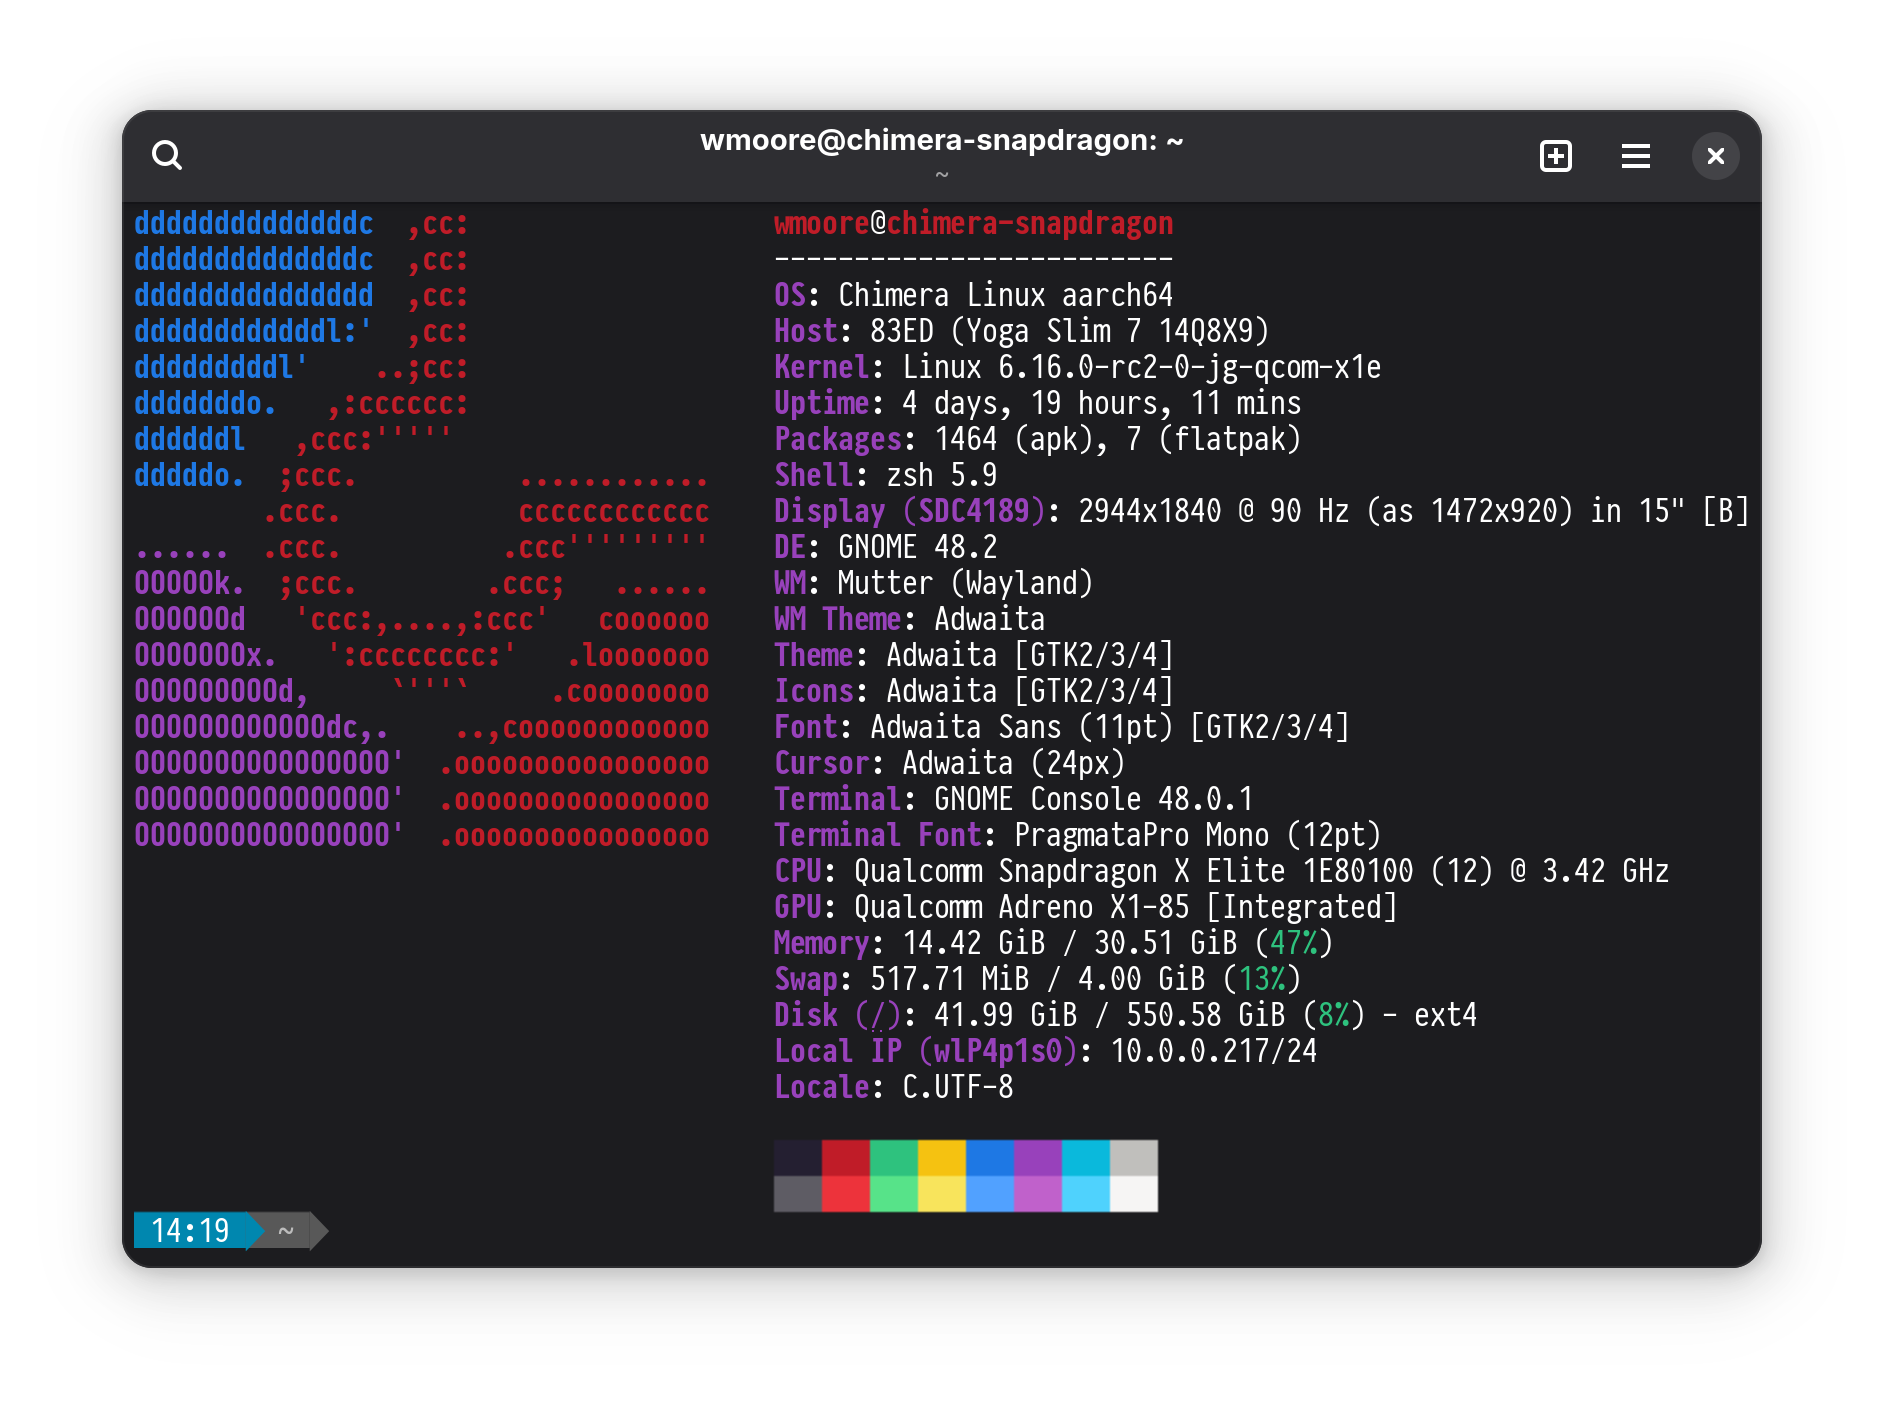Viewport: 1884px width, 1402px height.
Task: Click the Icons line Adwaita [GTK2/3/4]
Action: 973,691
